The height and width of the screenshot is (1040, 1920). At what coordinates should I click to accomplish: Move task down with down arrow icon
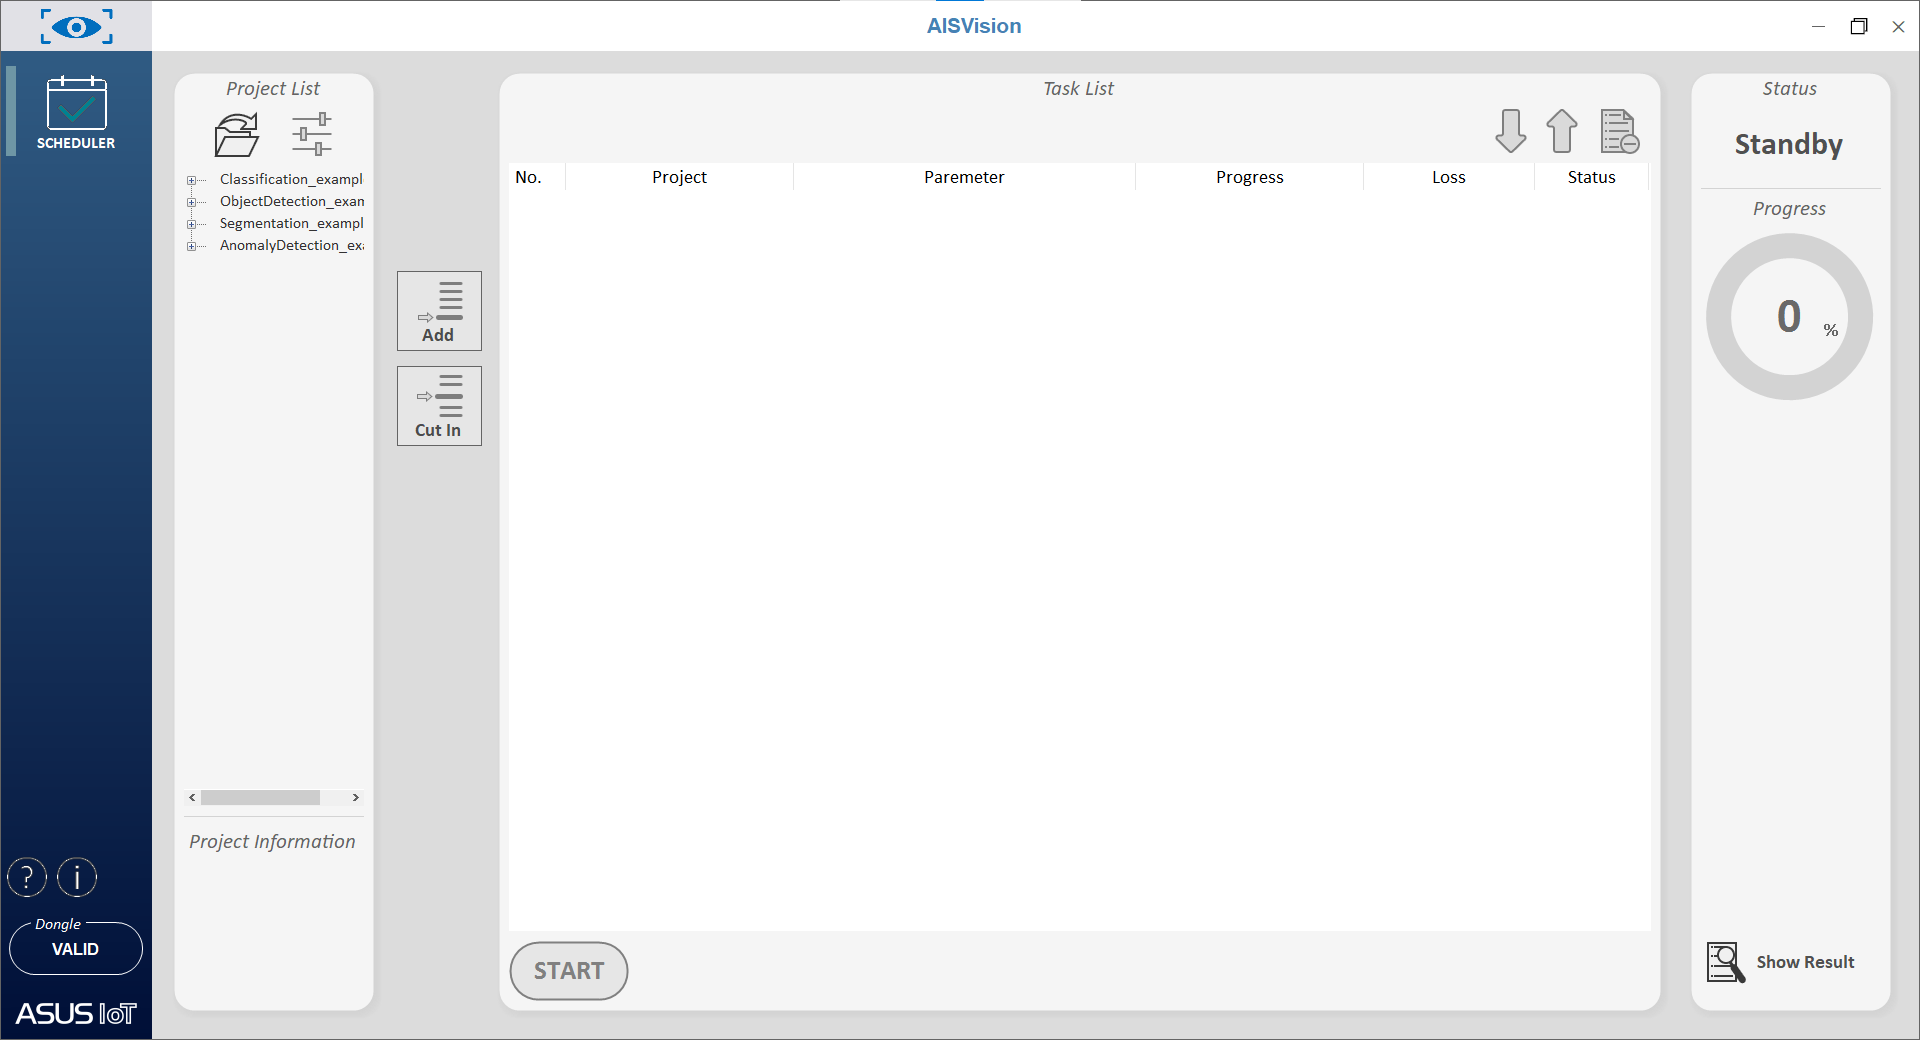1510,131
